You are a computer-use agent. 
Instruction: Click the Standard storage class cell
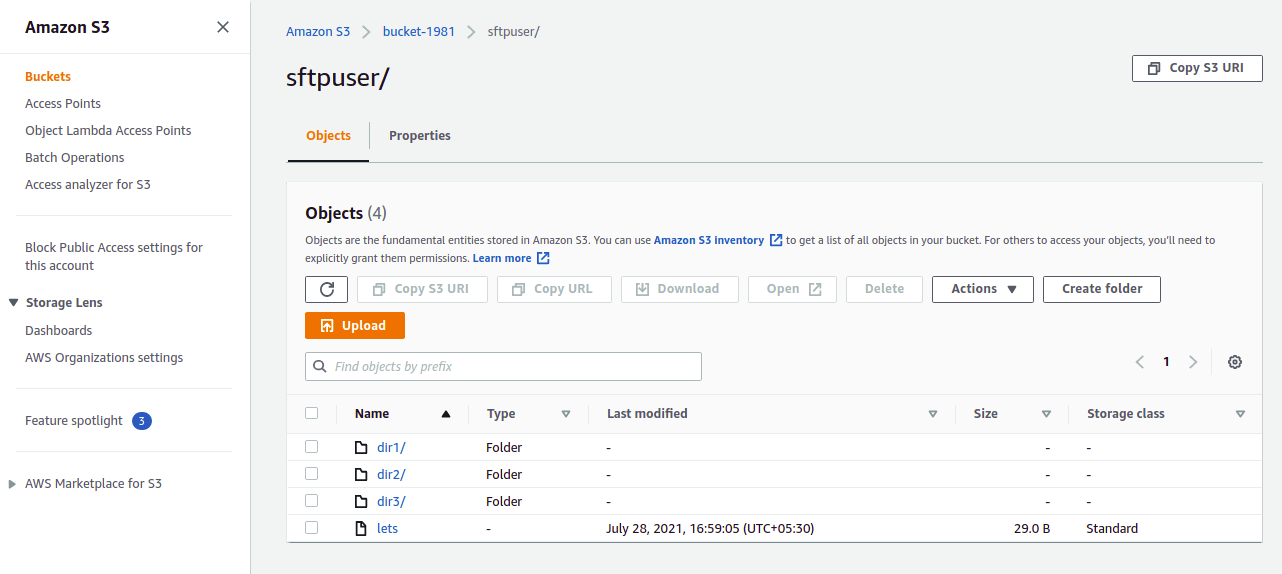1112,529
